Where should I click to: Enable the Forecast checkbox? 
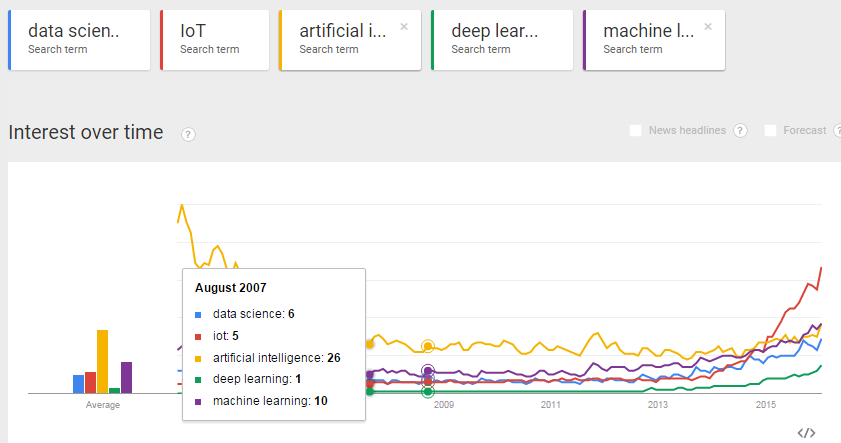click(x=770, y=130)
